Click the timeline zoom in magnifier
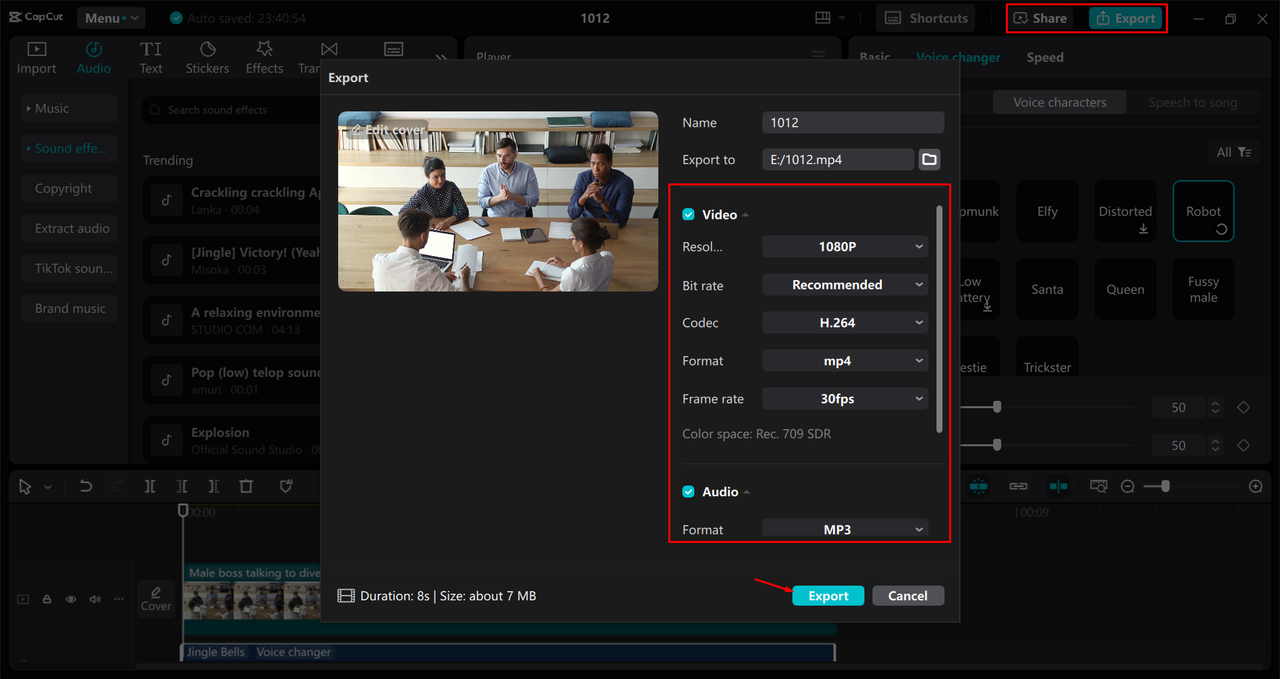The image size is (1280, 679). [1256, 486]
